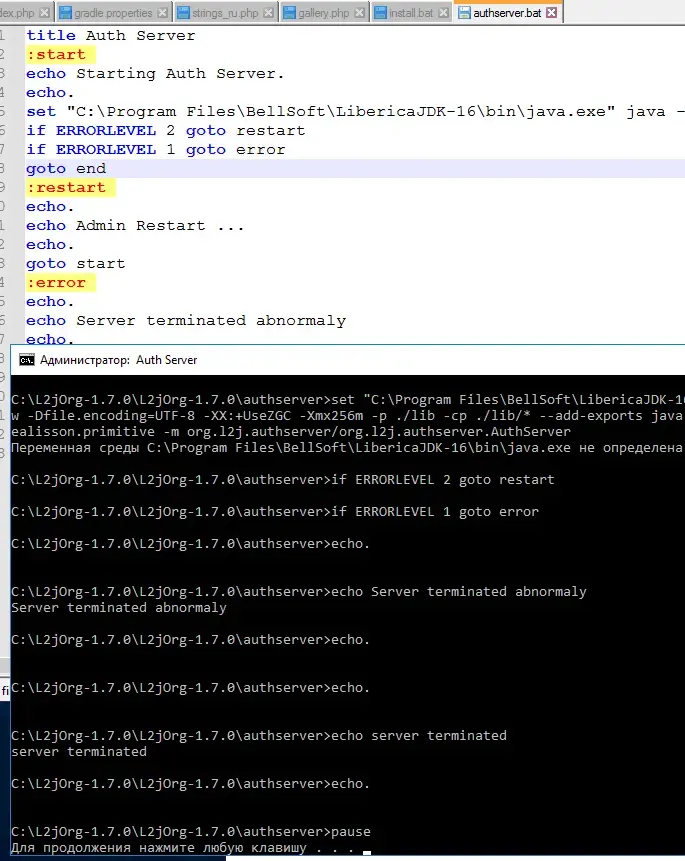Switch to the gradle.properties tab
This screenshot has height=861, width=685.
pyautogui.click(x=113, y=13)
